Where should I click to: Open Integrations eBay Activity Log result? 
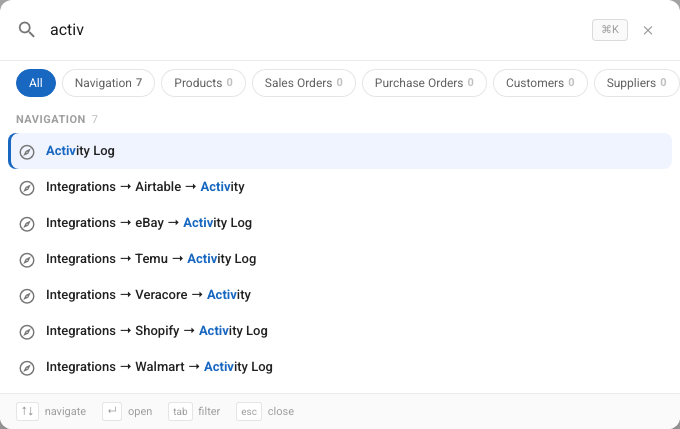340,223
